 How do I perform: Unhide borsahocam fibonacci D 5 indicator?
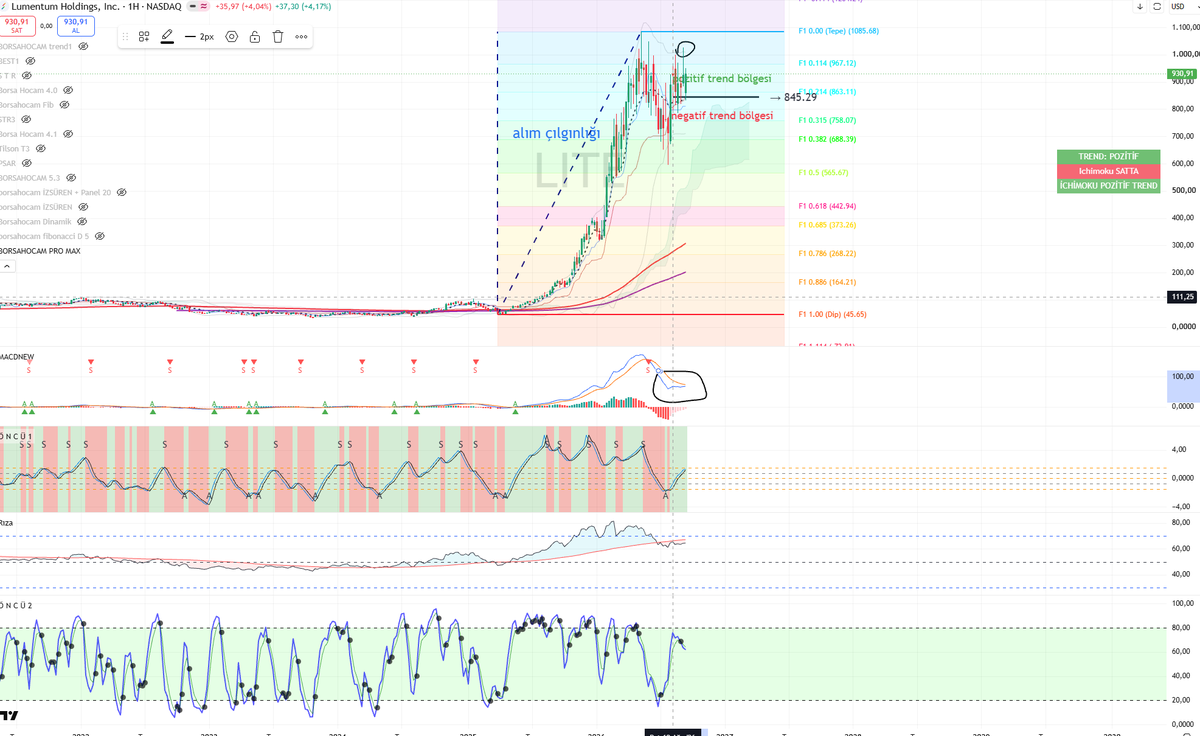click(99, 236)
